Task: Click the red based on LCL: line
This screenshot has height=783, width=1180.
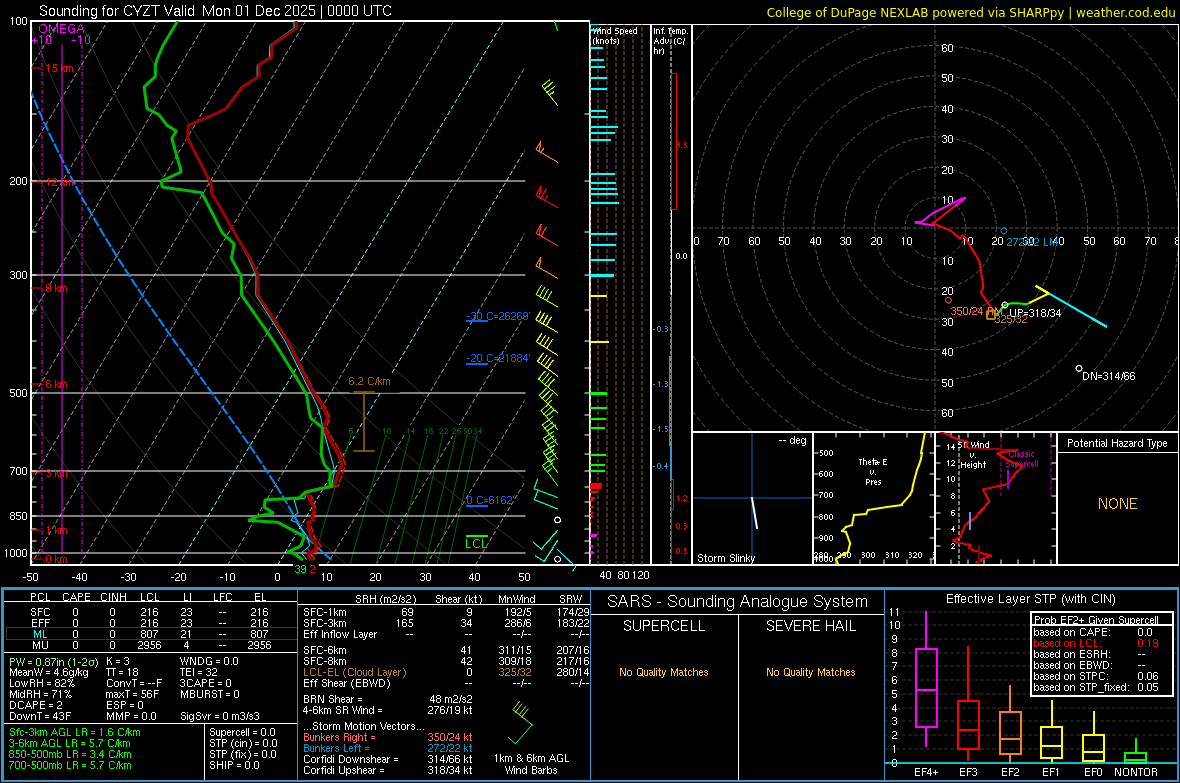Action: pyautogui.click(x=1096, y=643)
